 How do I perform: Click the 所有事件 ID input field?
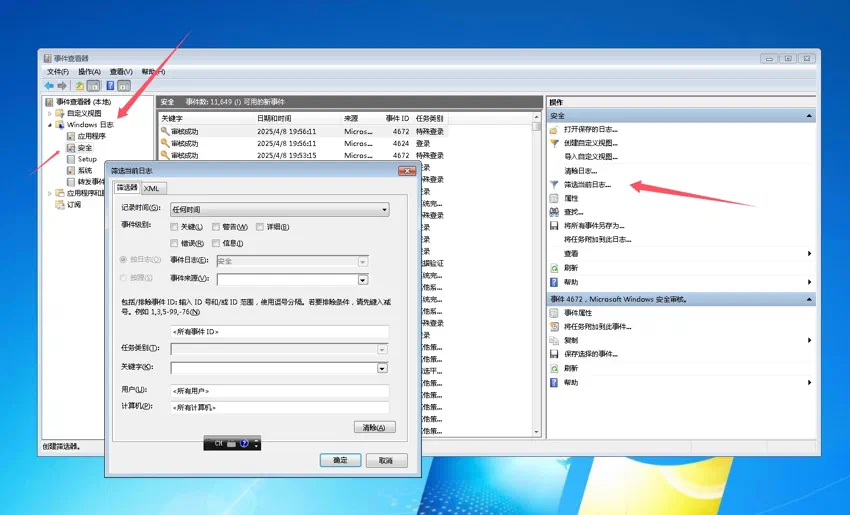coord(280,331)
